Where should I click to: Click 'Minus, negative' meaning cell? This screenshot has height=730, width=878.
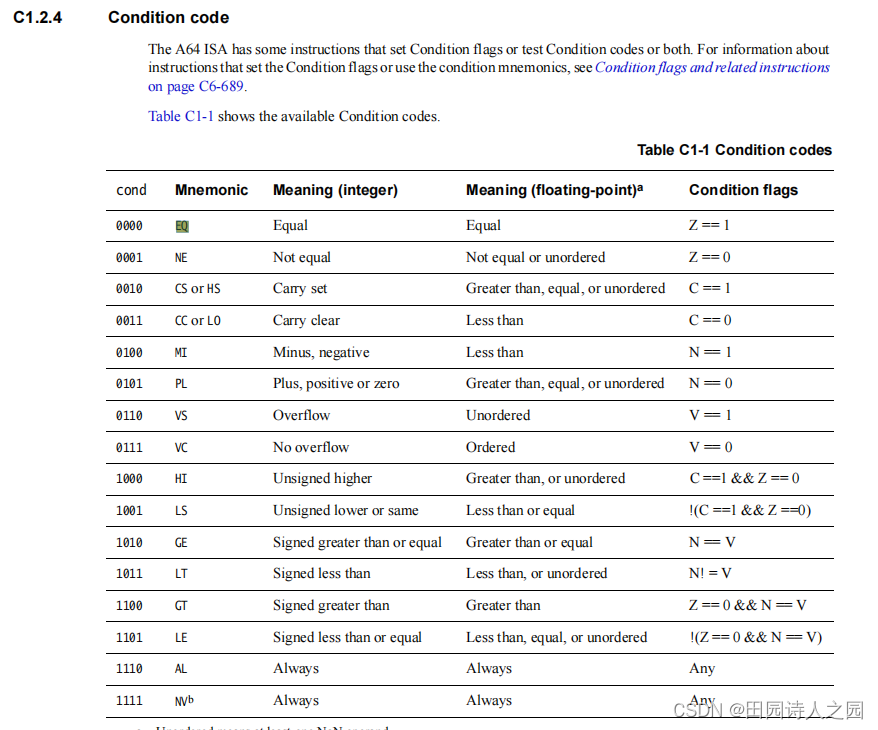click(321, 353)
